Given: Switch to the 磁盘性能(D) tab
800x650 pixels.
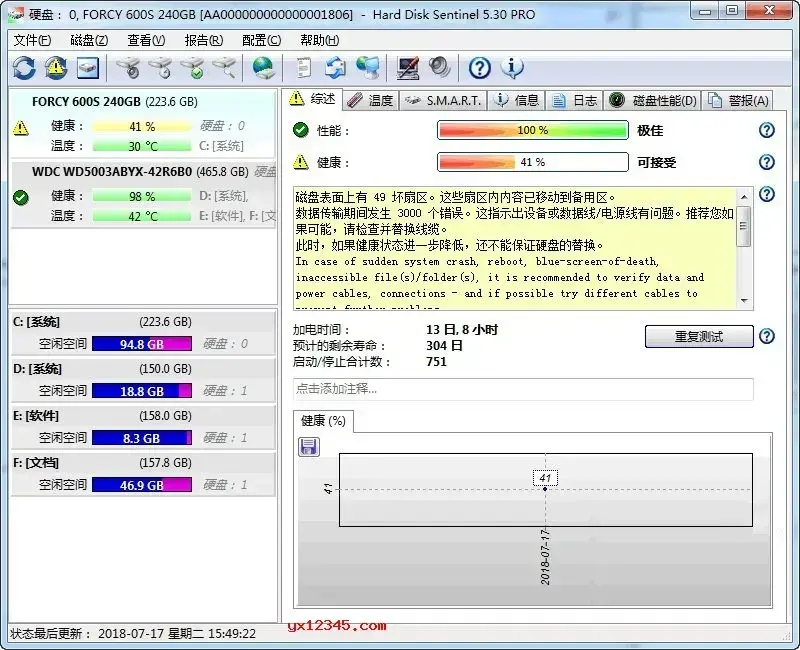Looking at the screenshot, I should tap(653, 101).
